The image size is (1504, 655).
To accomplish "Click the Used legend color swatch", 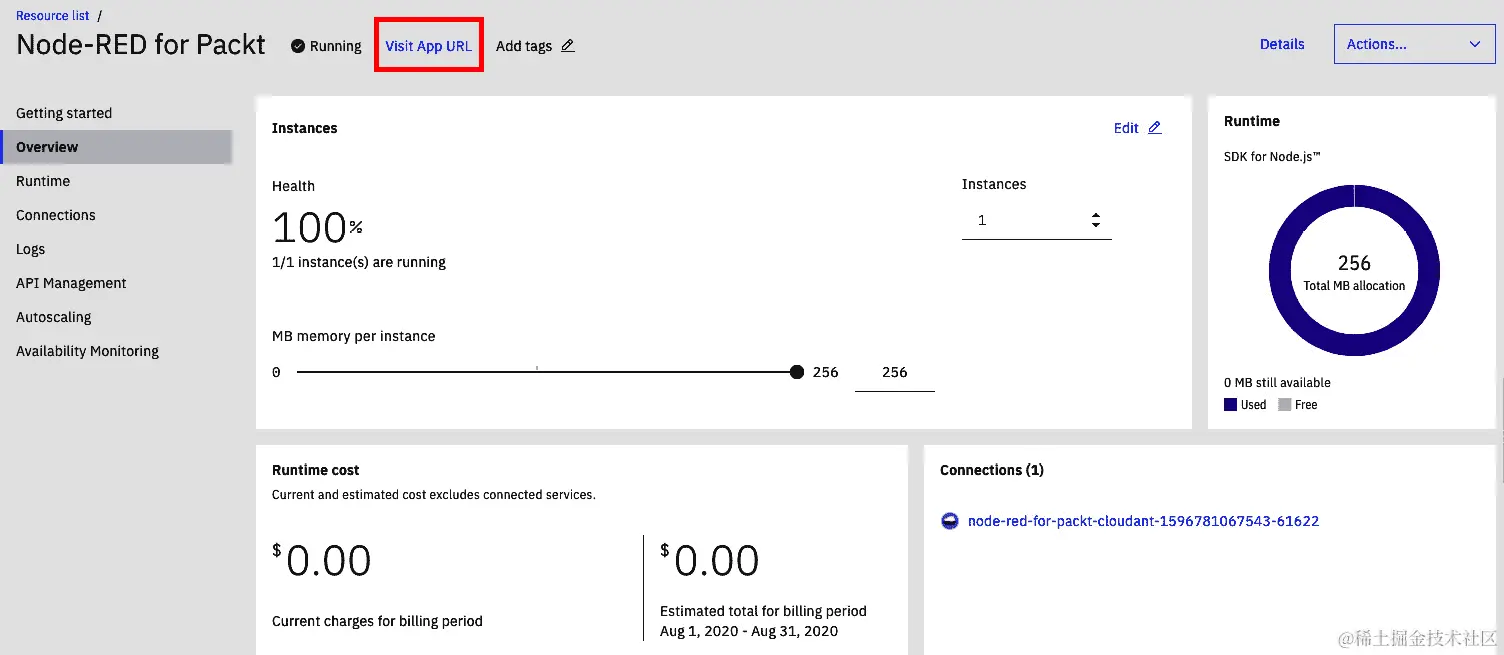I will click(x=1230, y=405).
